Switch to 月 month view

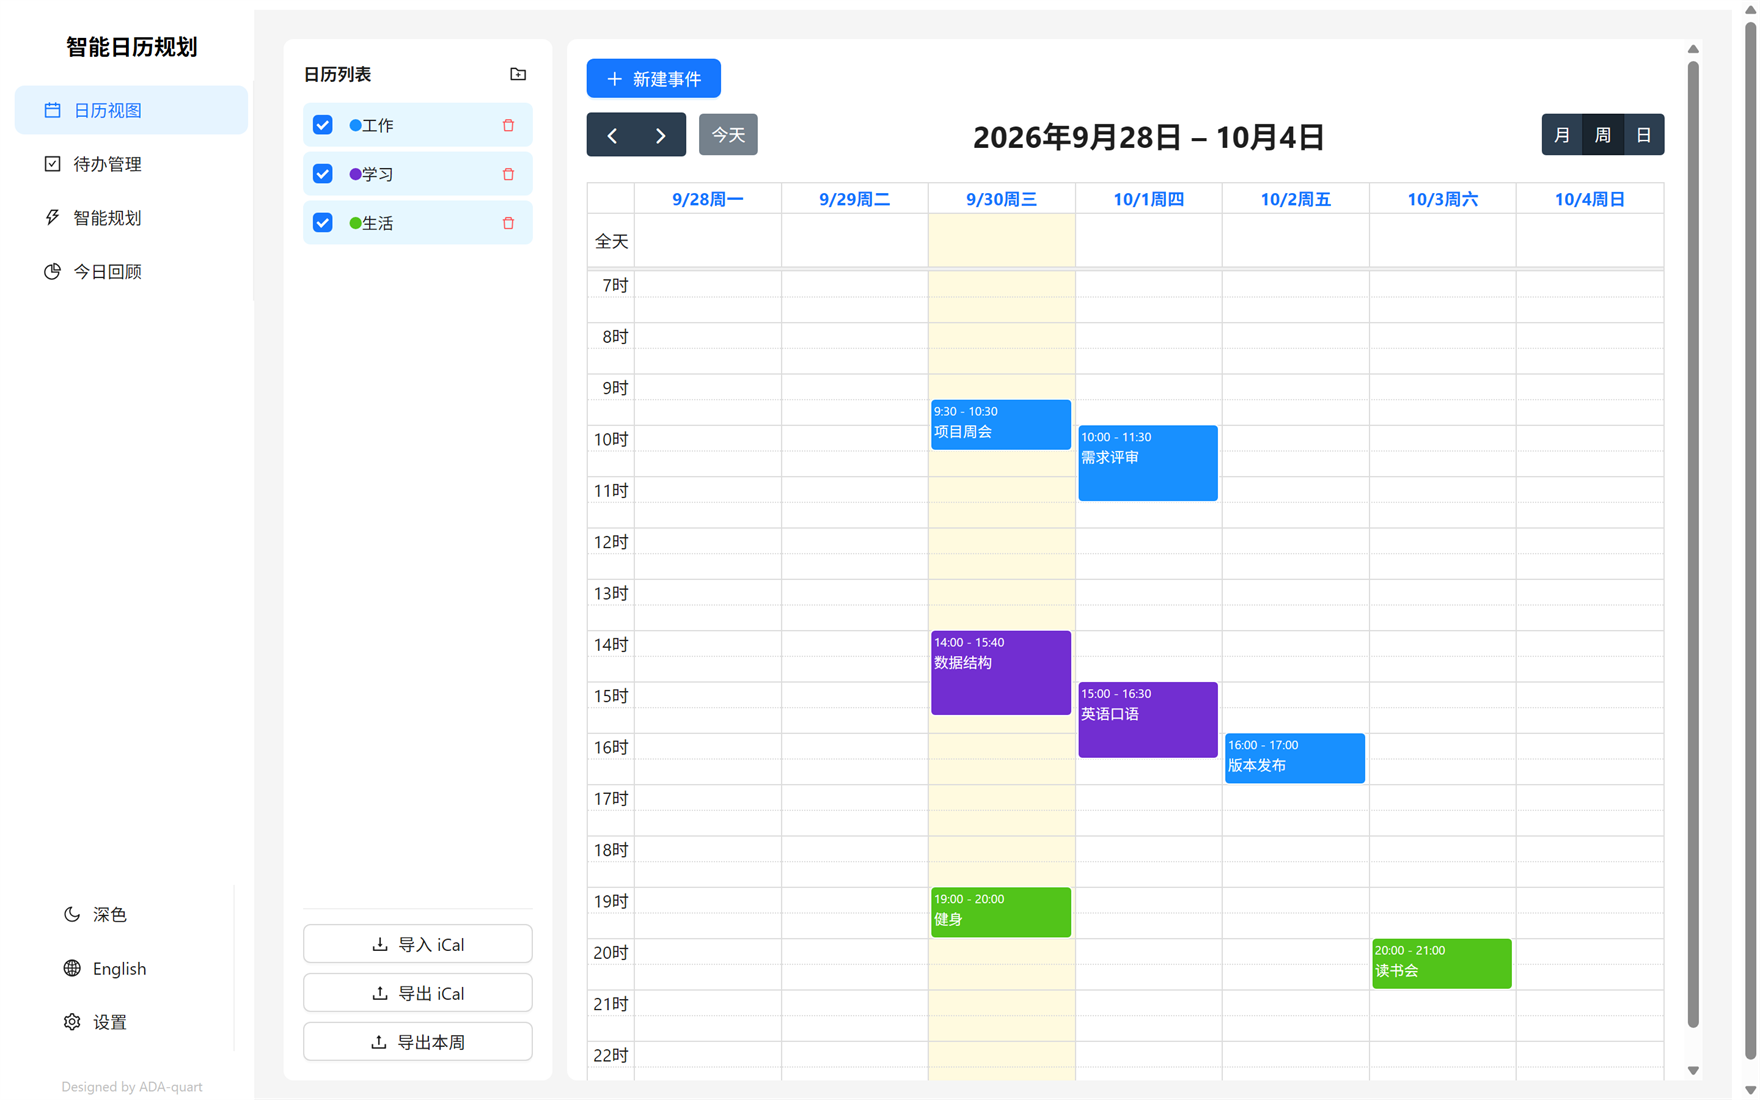pos(1562,135)
